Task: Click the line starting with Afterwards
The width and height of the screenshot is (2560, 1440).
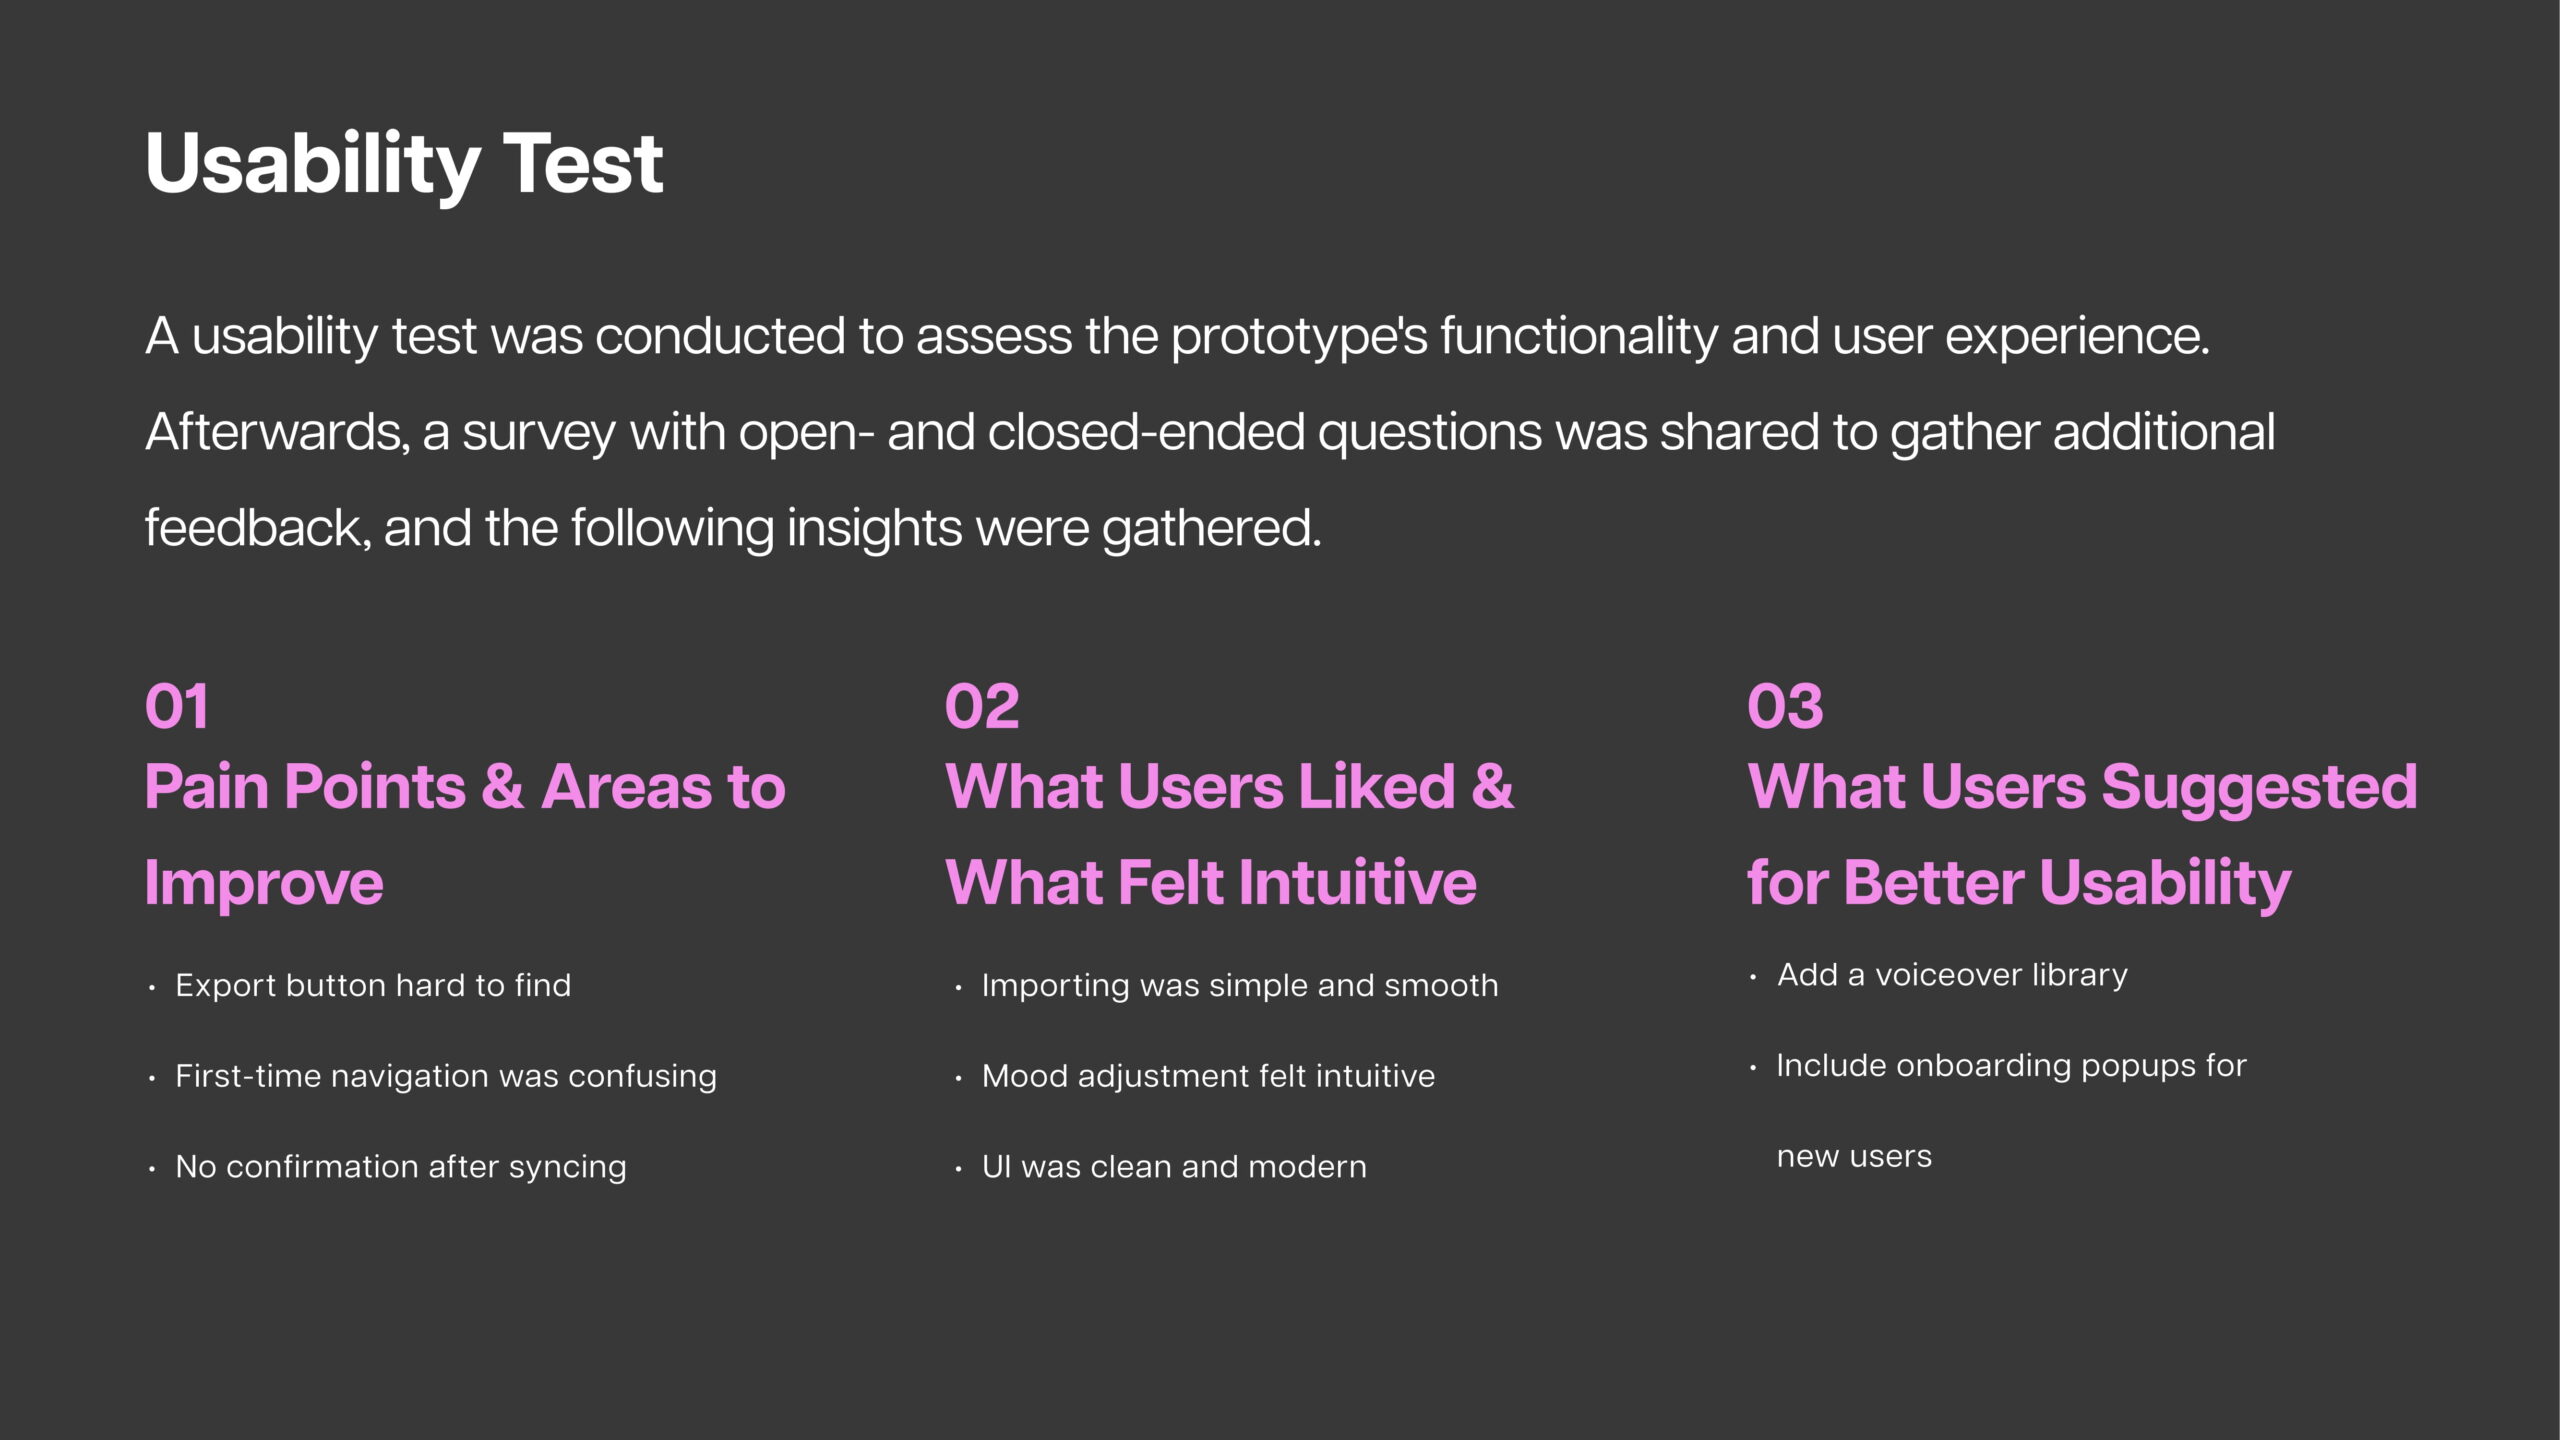Action: click(1210, 433)
